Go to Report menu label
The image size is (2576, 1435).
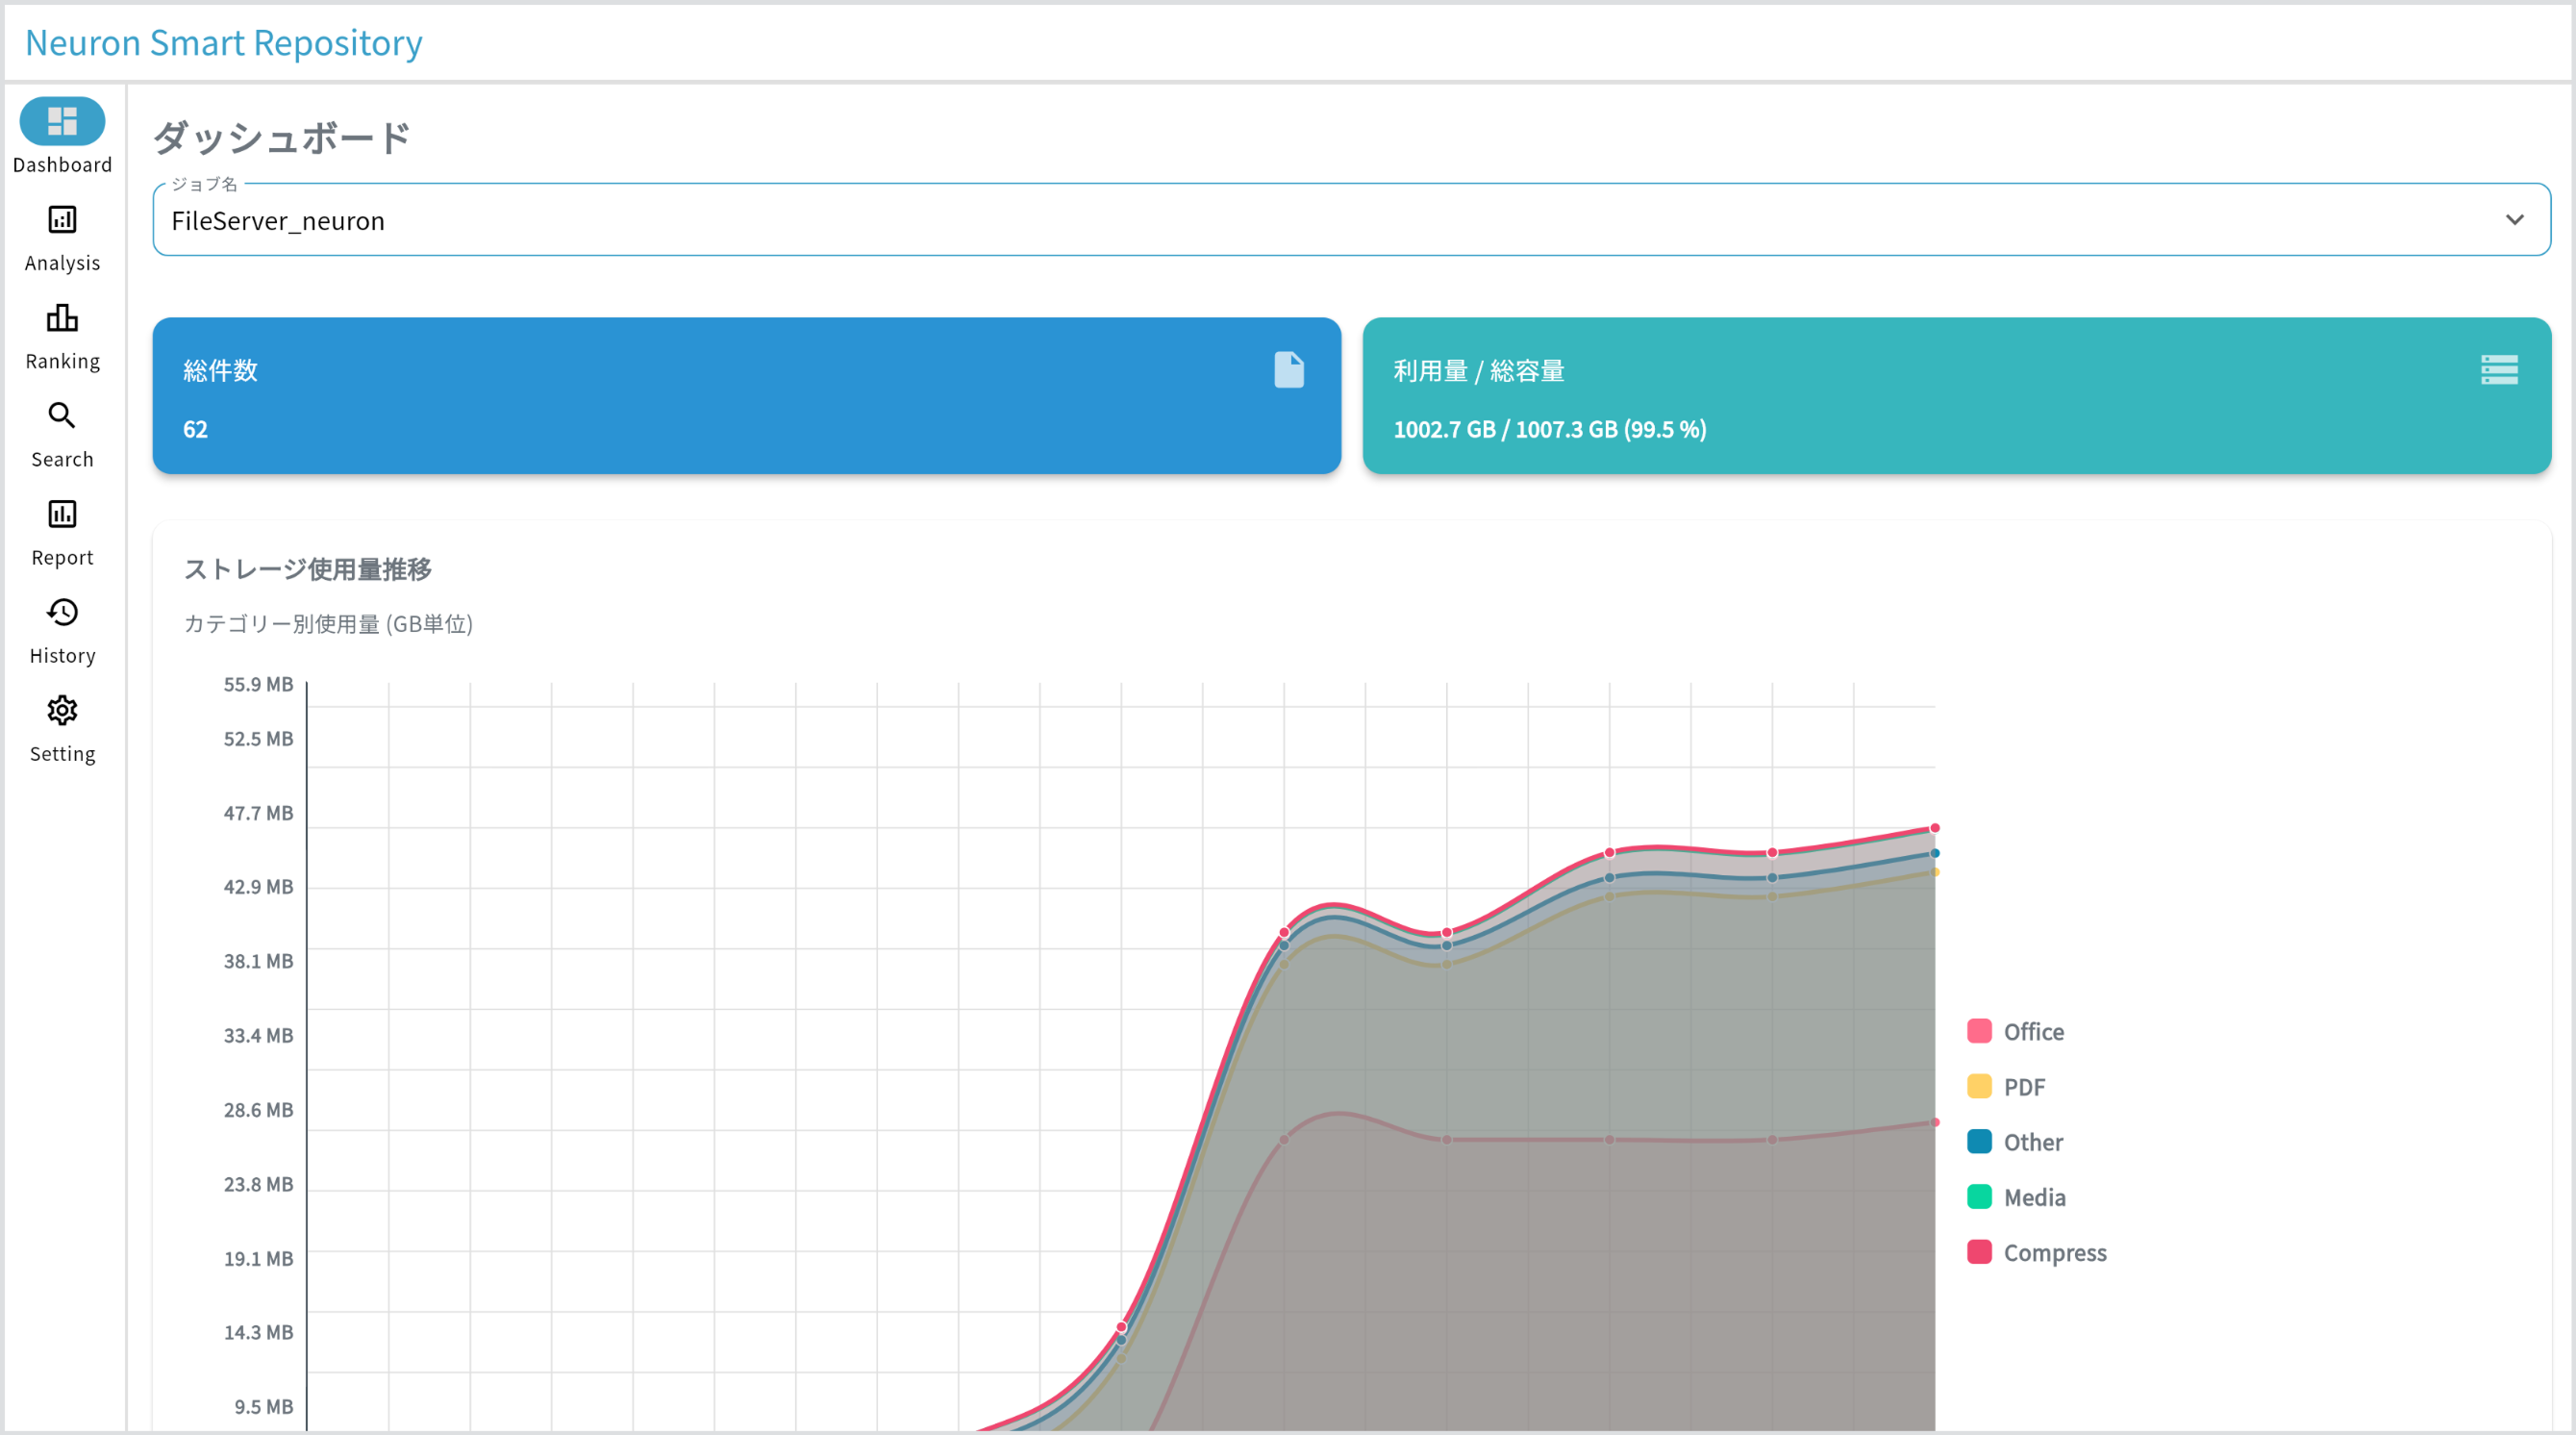[x=62, y=557]
